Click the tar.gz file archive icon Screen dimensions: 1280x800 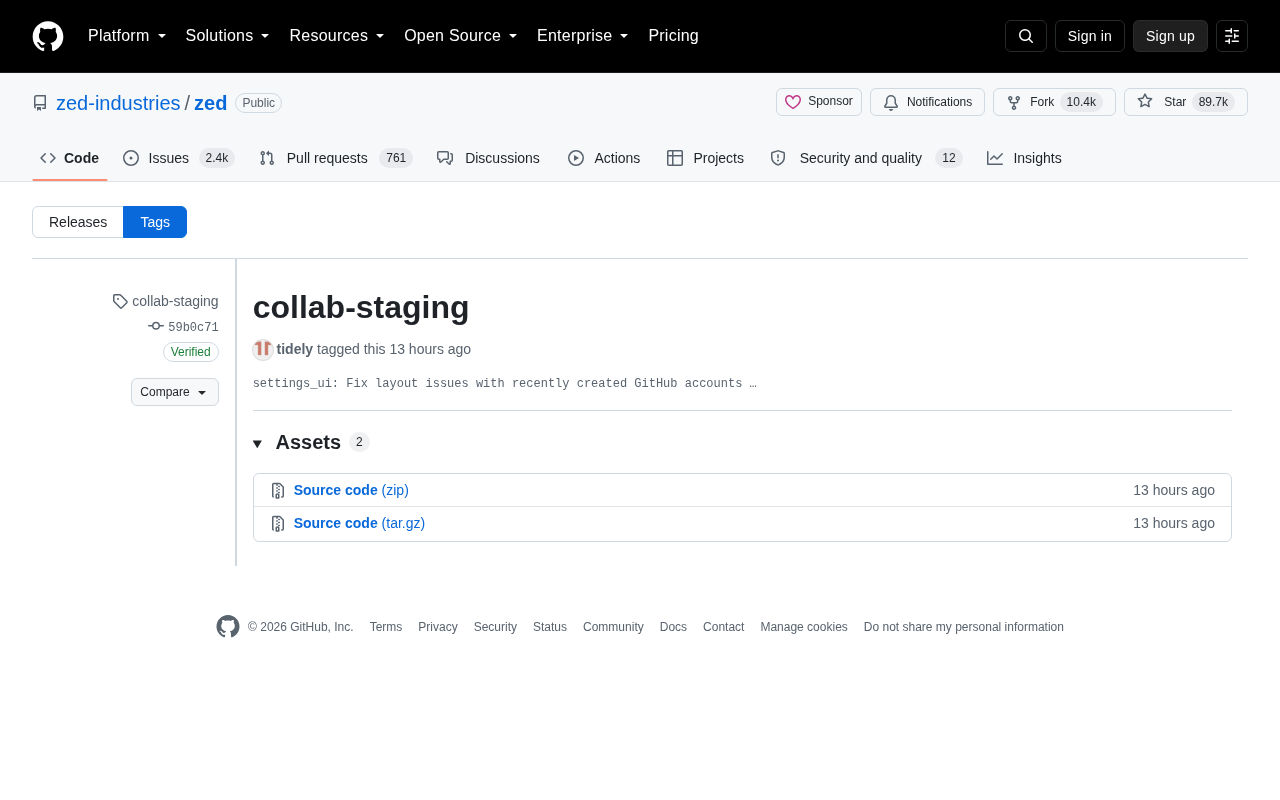click(278, 524)
